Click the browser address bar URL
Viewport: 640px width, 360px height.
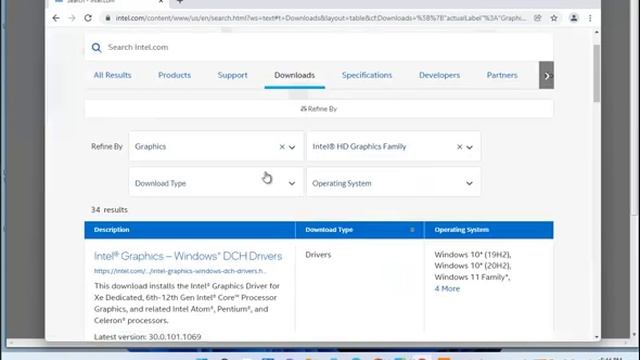click(321, 18)
